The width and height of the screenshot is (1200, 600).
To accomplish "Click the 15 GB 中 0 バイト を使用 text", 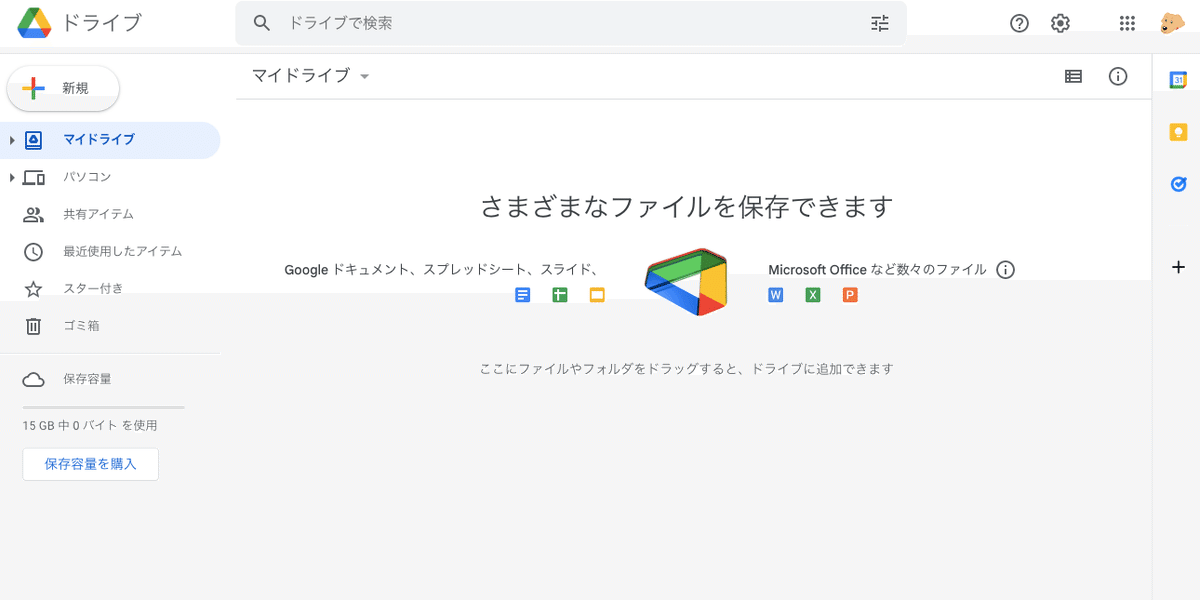I will pos(90,425).
